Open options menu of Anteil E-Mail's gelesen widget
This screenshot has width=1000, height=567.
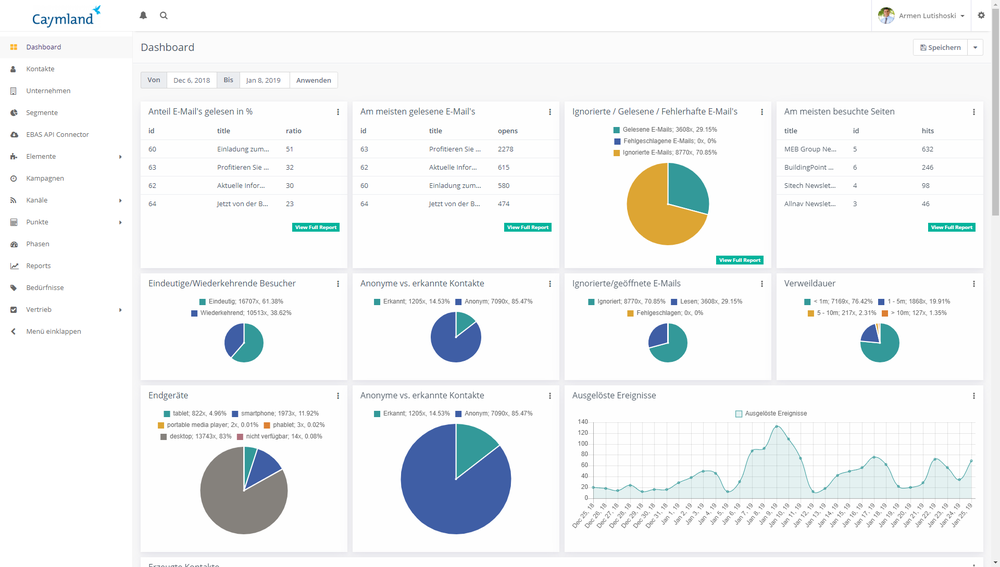(x=338, y=112)
